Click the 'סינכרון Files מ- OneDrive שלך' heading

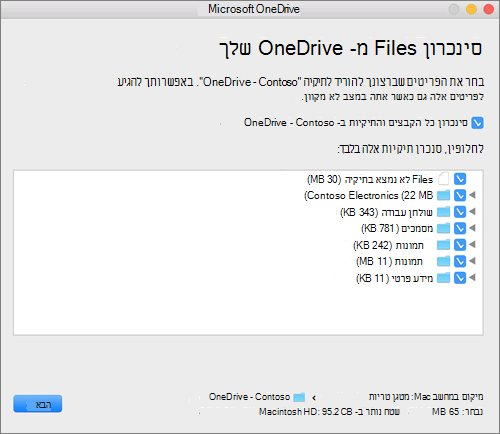[x=351, y=49]
